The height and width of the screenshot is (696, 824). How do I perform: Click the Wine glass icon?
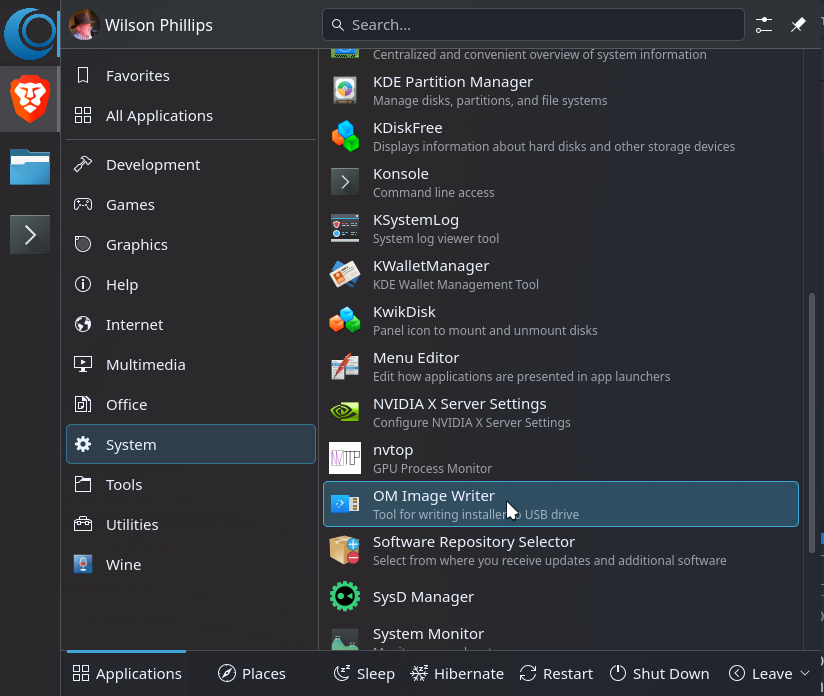(x=83, y=564)
